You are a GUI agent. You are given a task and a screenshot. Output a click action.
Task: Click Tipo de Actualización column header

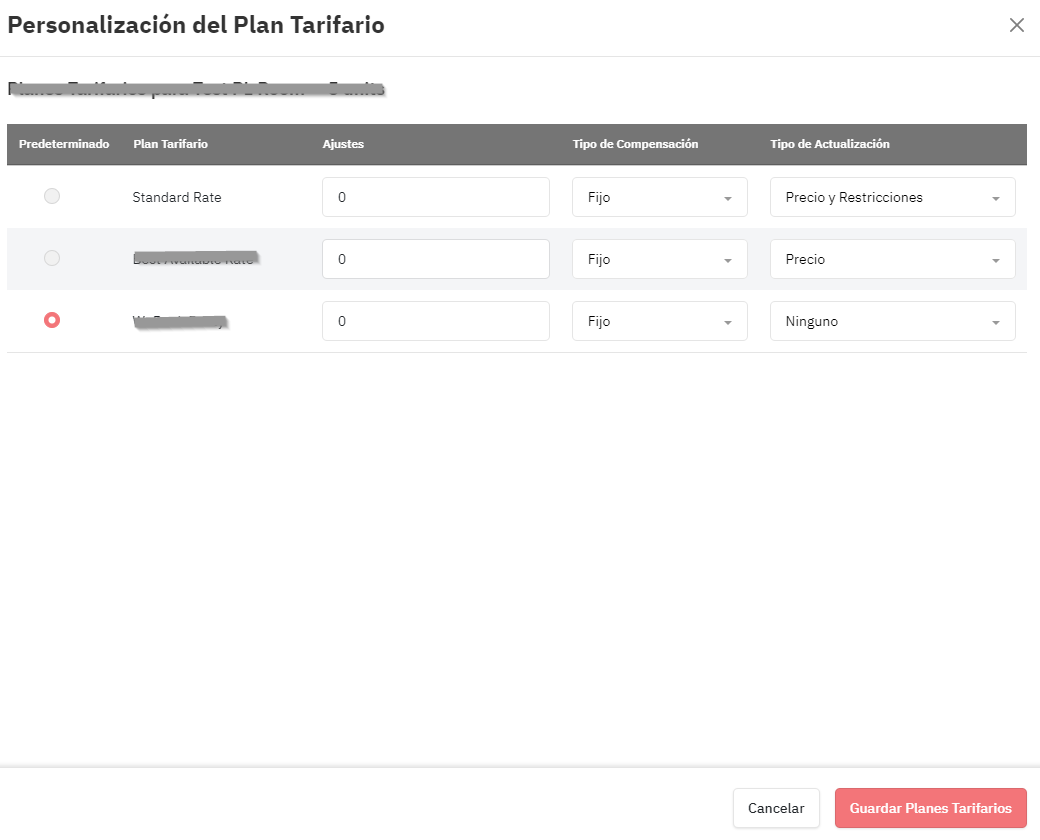point(830,144)
